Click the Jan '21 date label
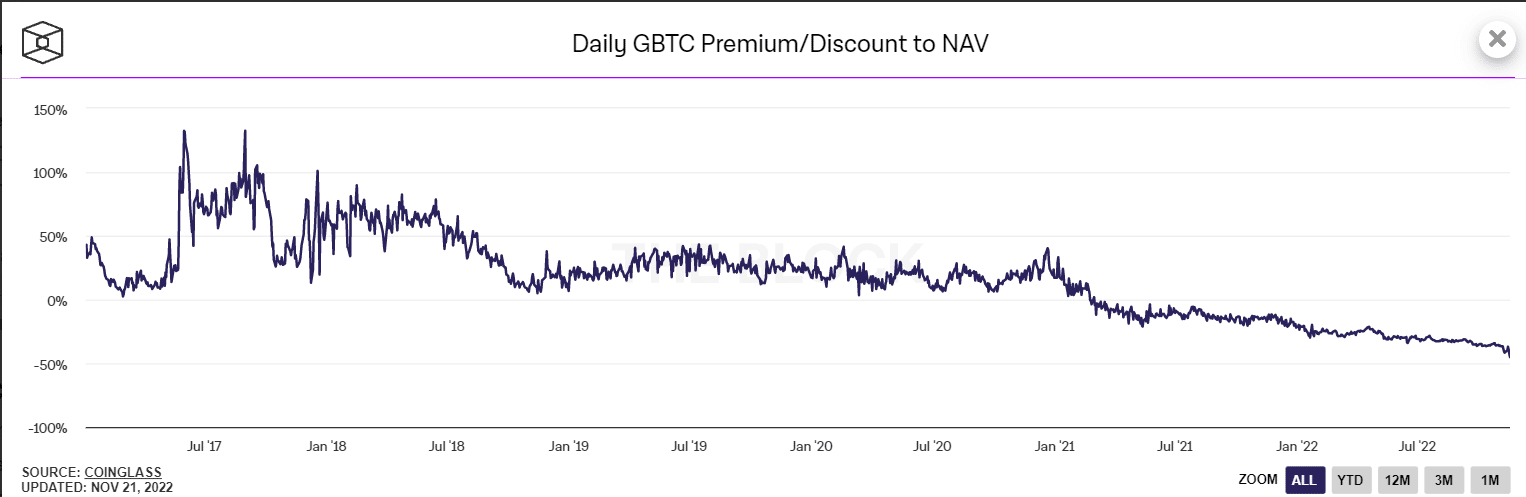The height and width of the screenshot is (497, 1526). (1055, 445)
